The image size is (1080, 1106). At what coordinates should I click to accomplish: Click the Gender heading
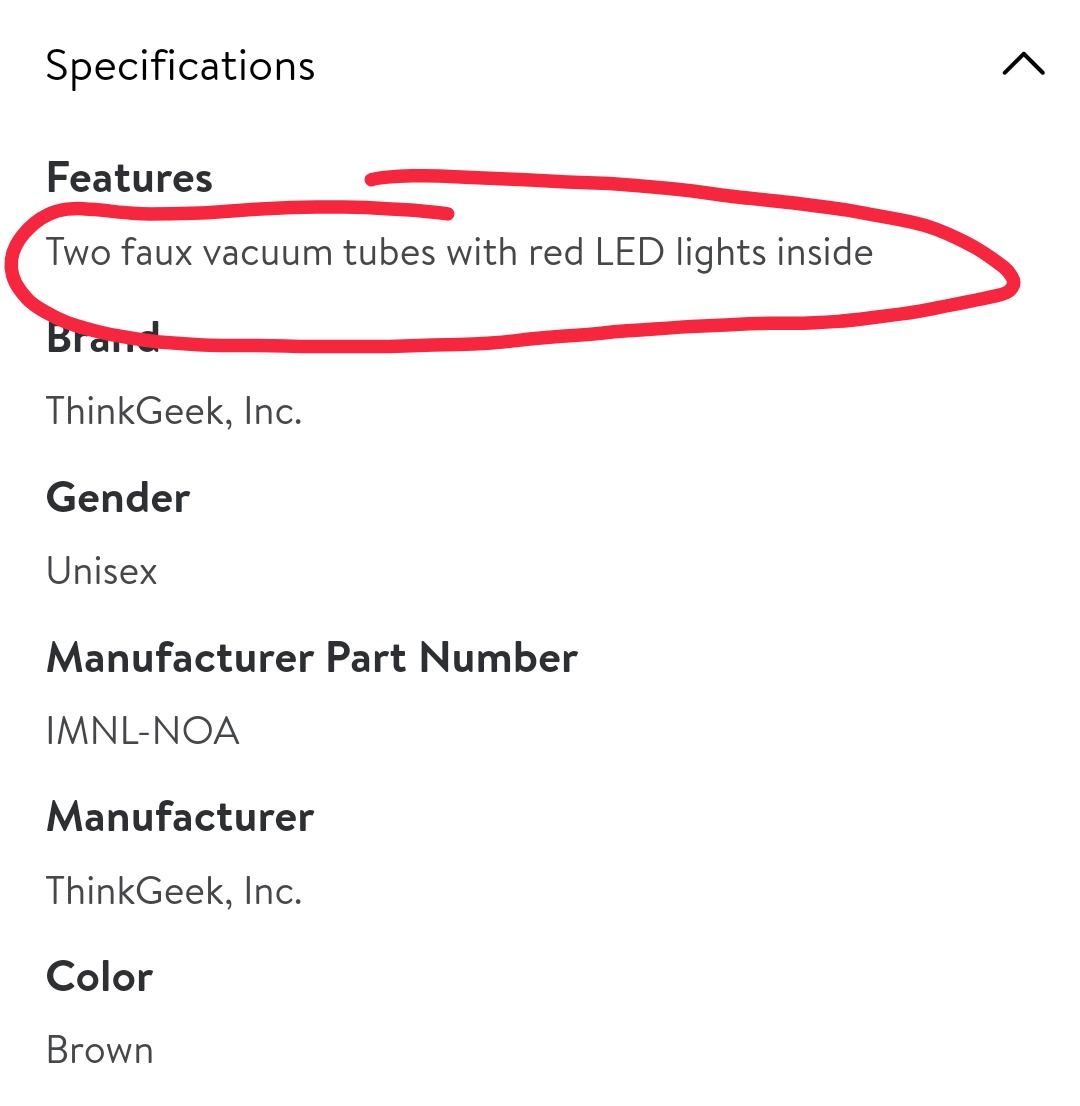[118, 497]
